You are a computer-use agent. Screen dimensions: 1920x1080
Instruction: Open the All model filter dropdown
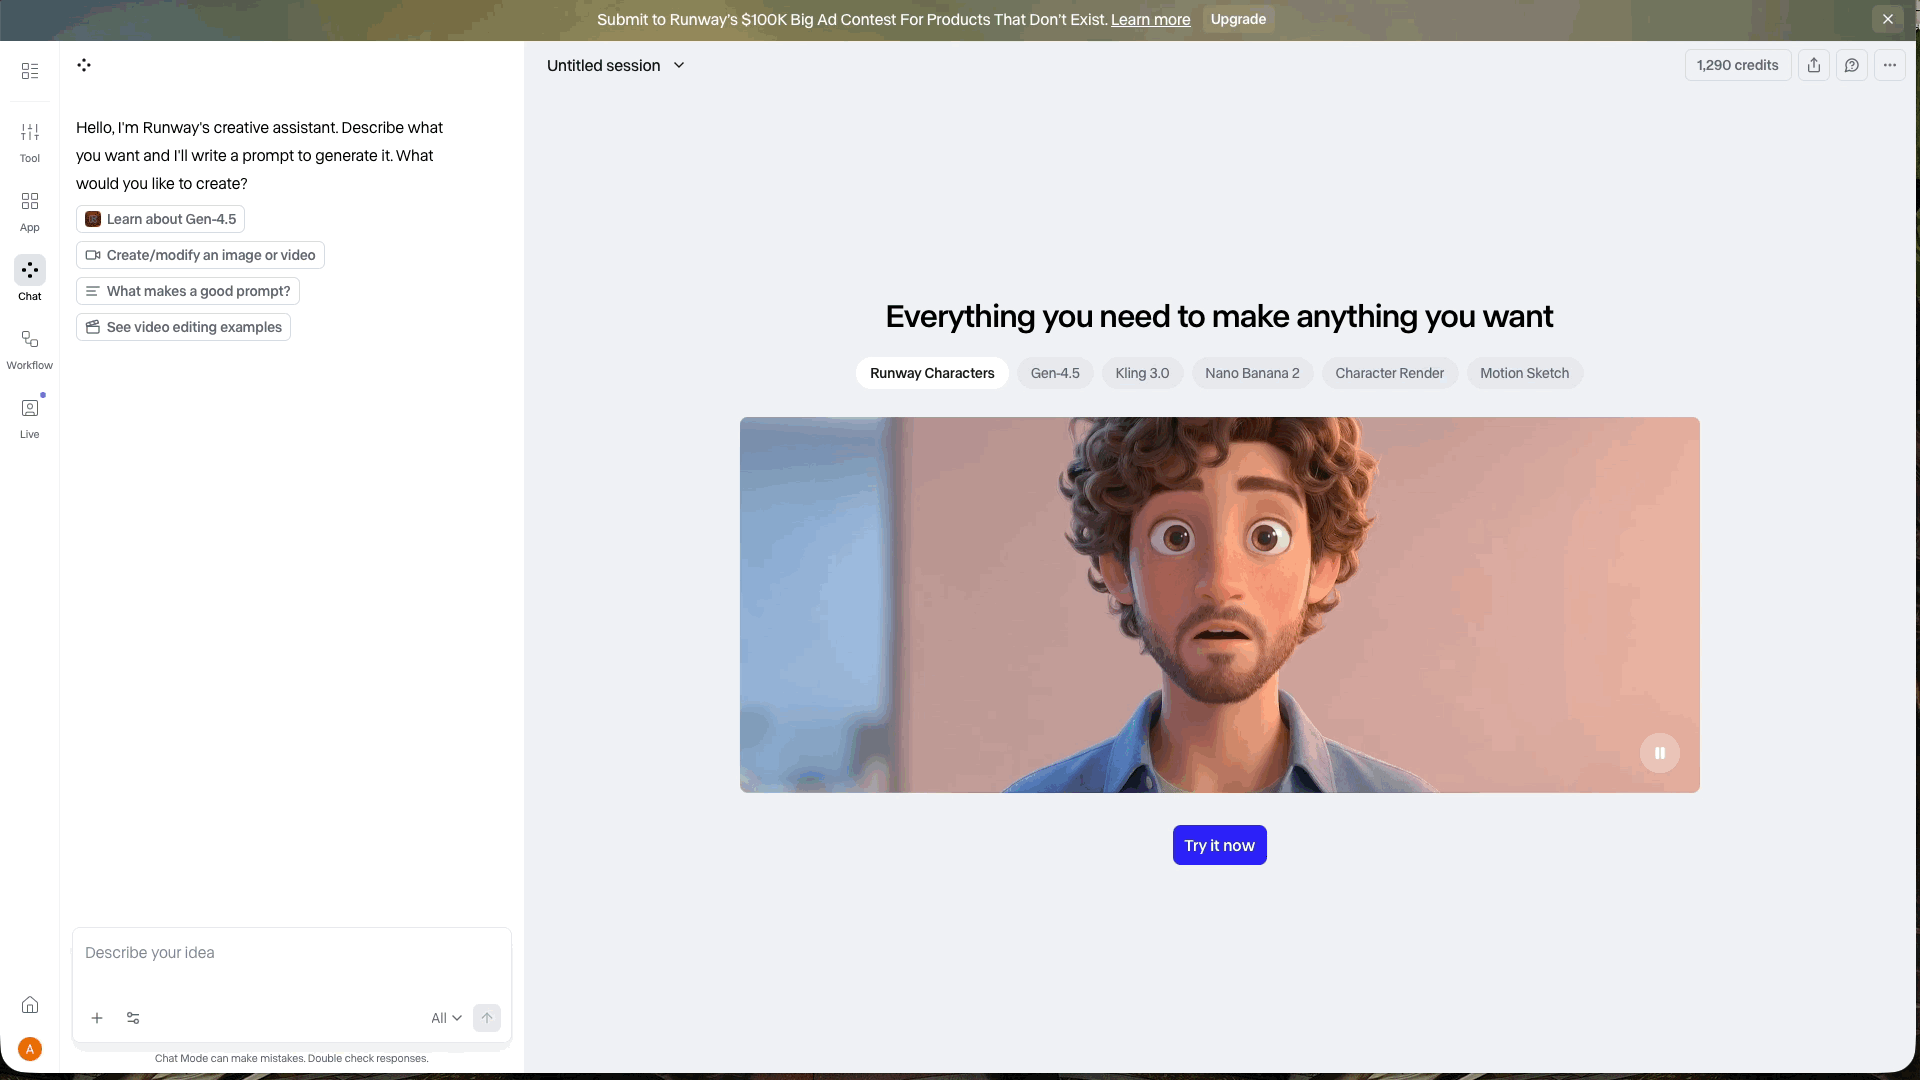(x=446, y=1017)
